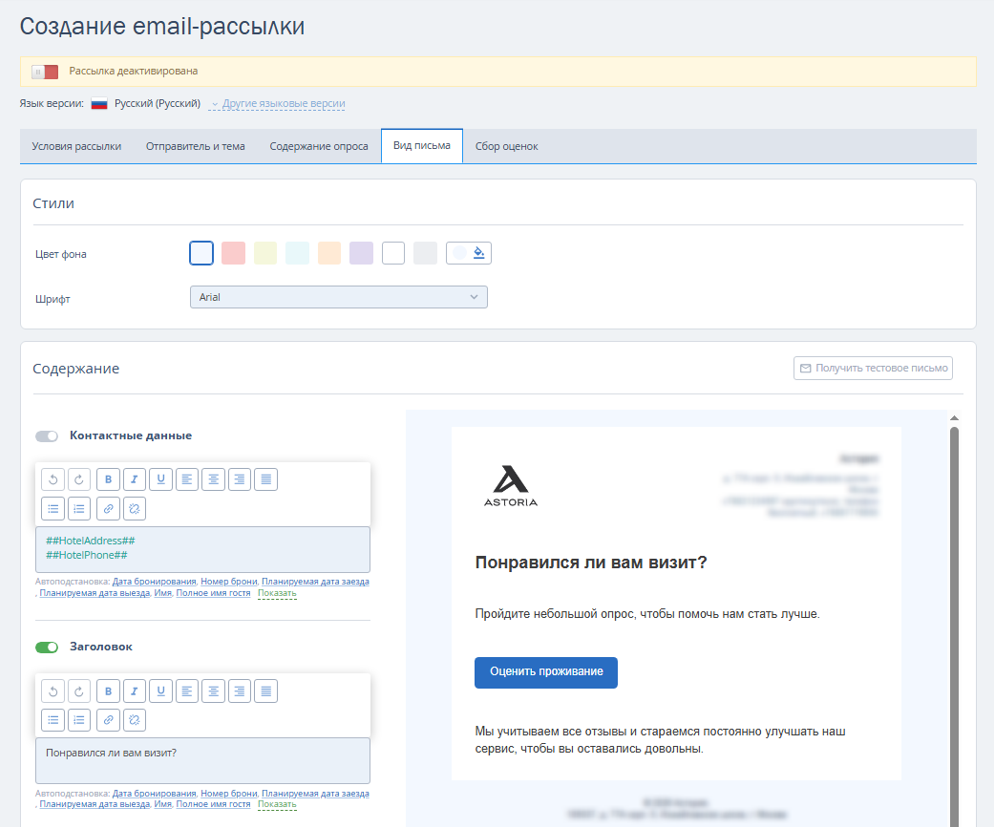Click Justify align icon in Контактные данные editor
The width and height of the screenshot is (994, 827).
pos(266,479)
